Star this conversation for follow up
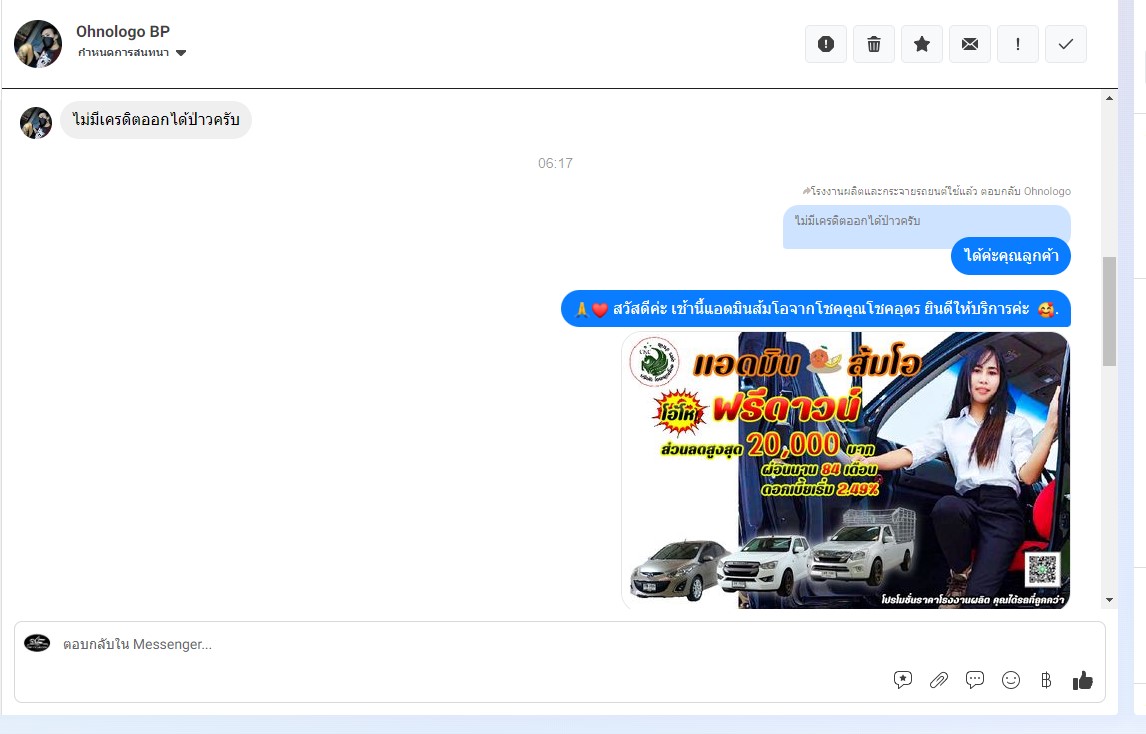This screenshot has width=1146, height=734. pos(922,44)
